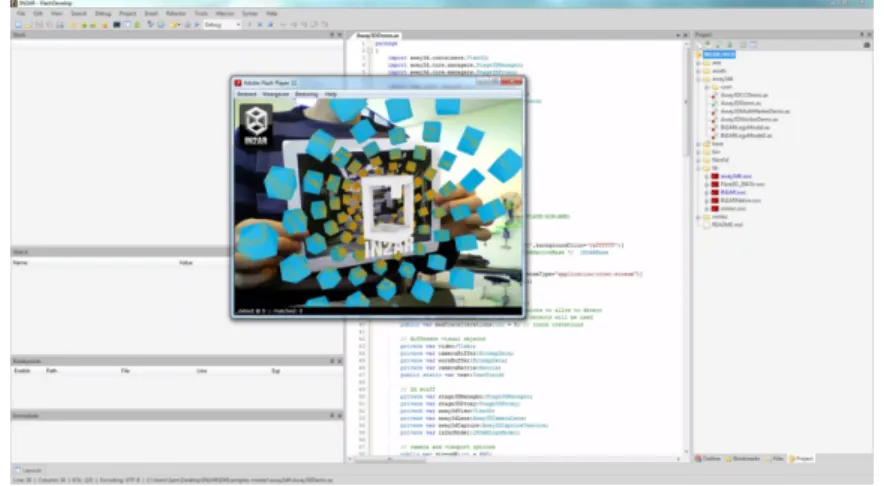This screenshot has width=884, height=486.
Task: Open Besturing menu in Flash Player window
Action: pos(306,94)
